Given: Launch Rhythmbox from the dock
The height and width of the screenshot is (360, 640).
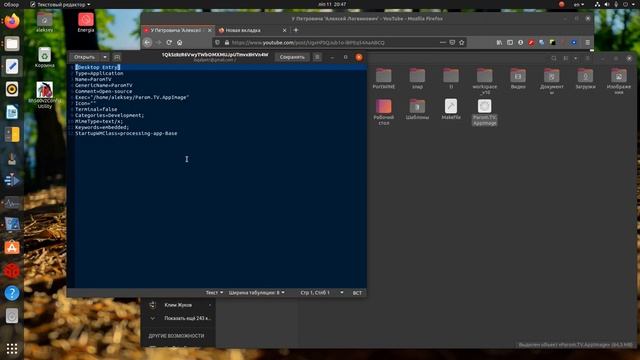Looking at the screenshot, I should (12, 89).
